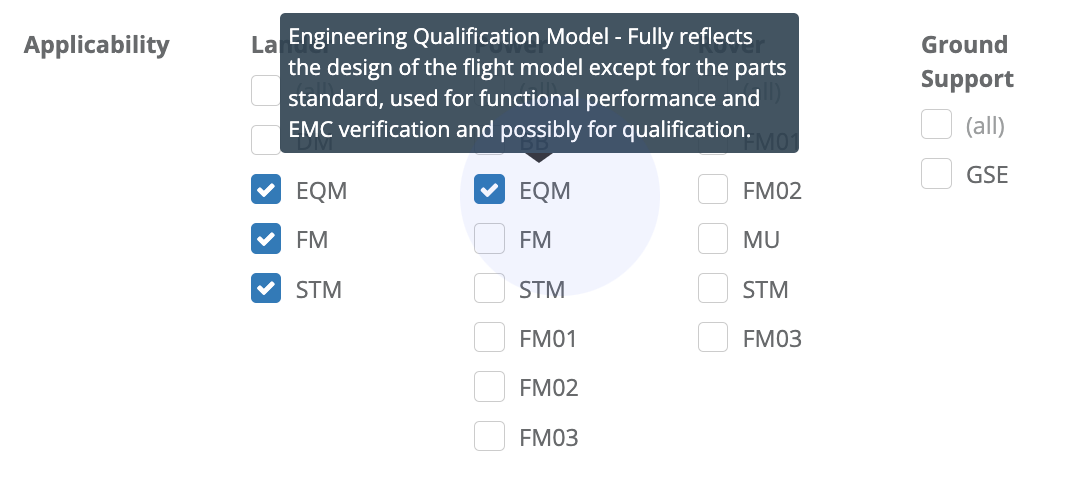Click the Applicability field label
The image size is (1068, 484).
(97, 45)
